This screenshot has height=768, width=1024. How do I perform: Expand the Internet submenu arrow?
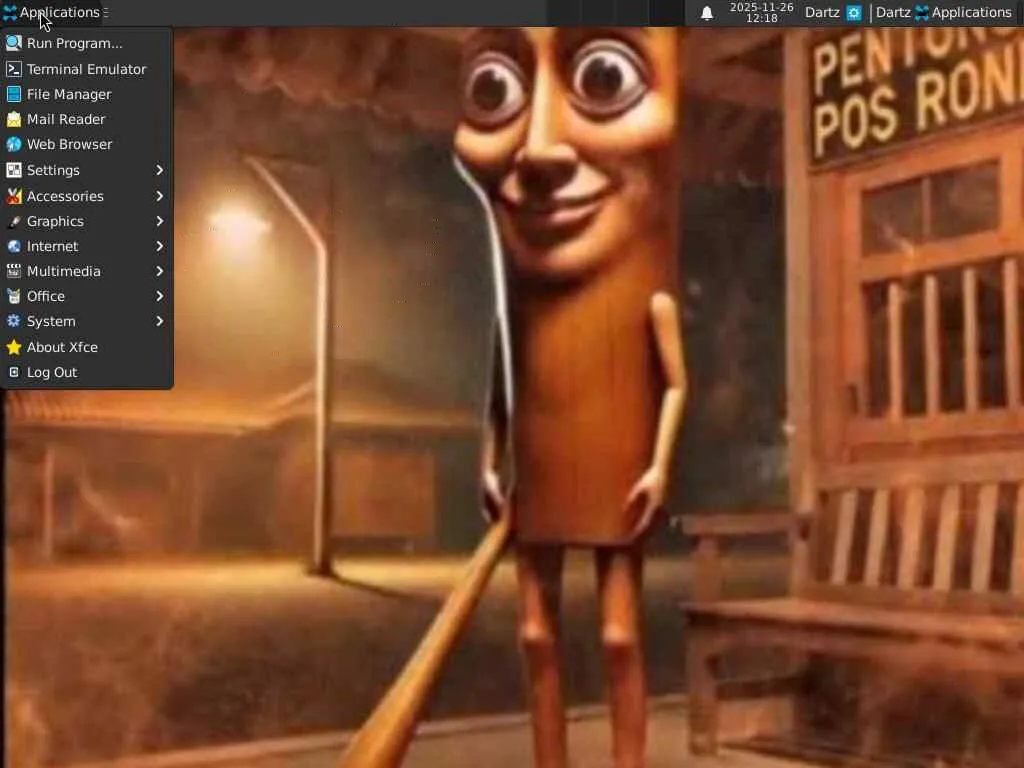(x=159, y=246)
